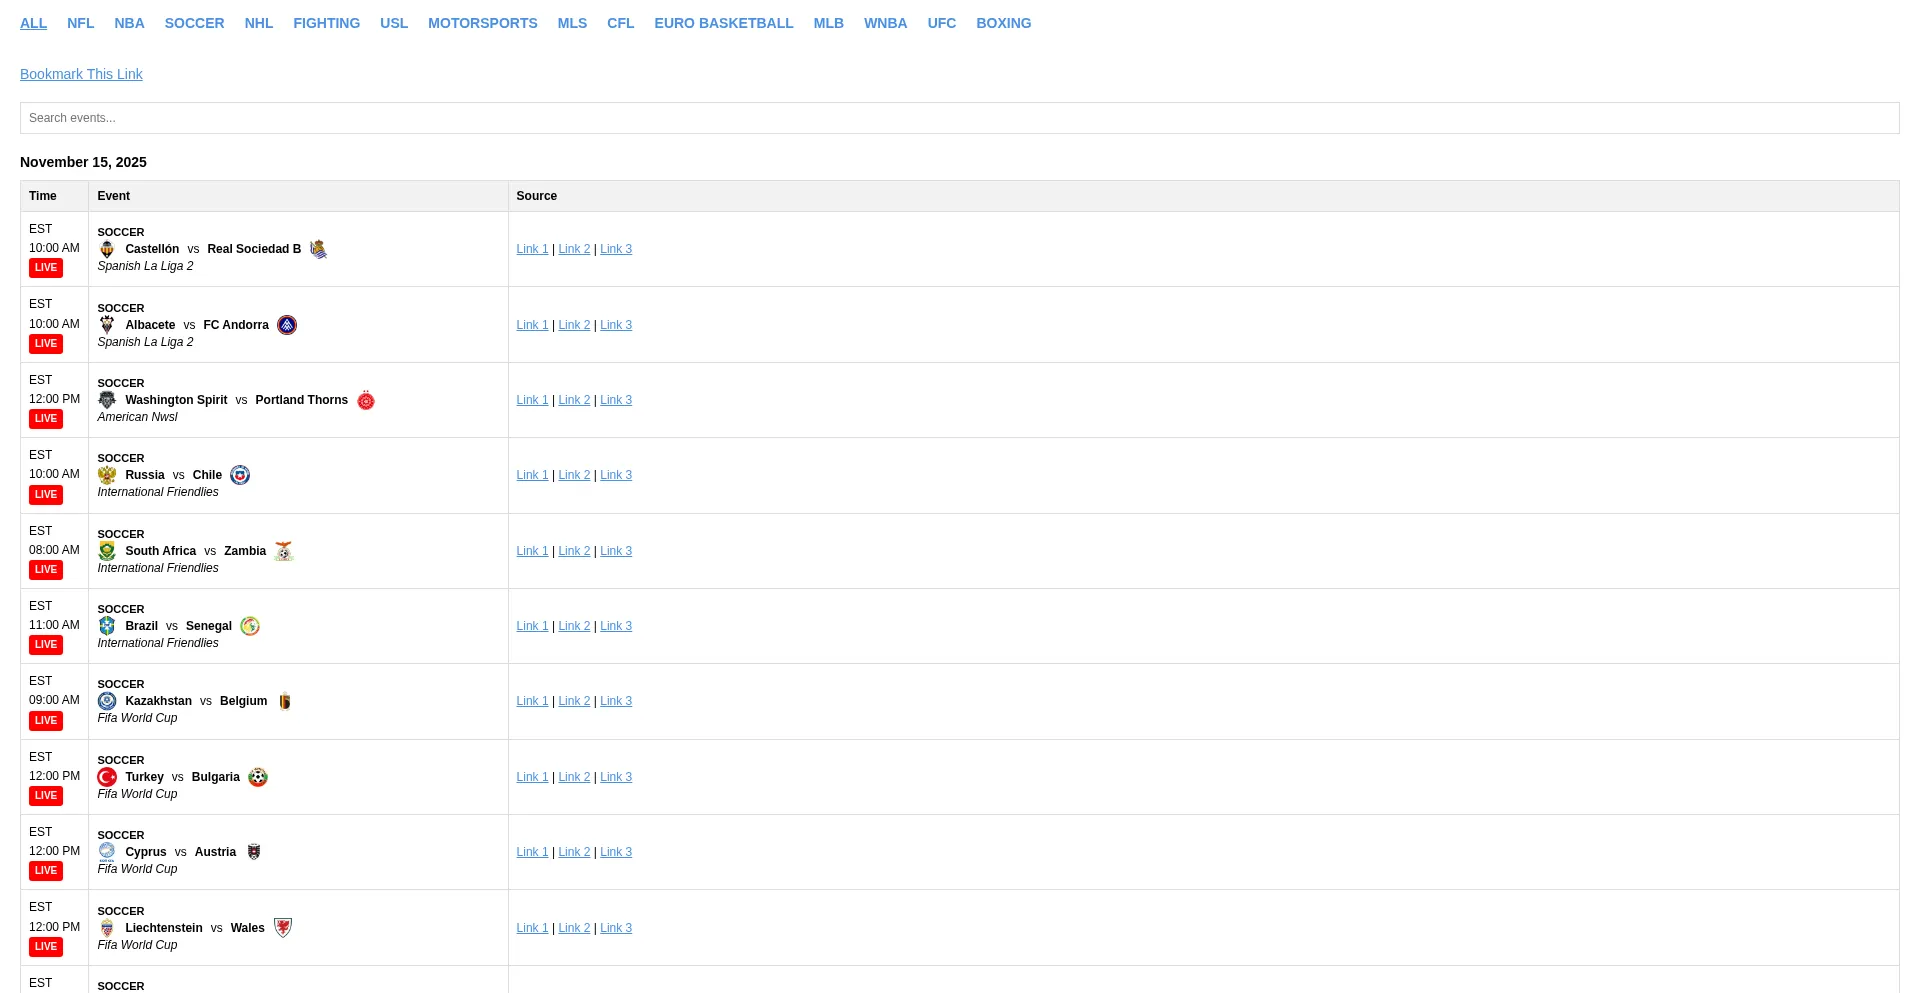
Task: Click the Senegal team logo icon
Action: coord(250,626)
